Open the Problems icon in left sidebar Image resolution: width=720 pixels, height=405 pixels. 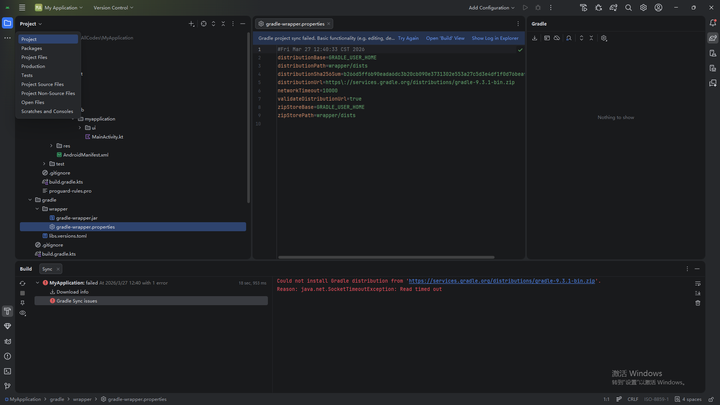7,356
